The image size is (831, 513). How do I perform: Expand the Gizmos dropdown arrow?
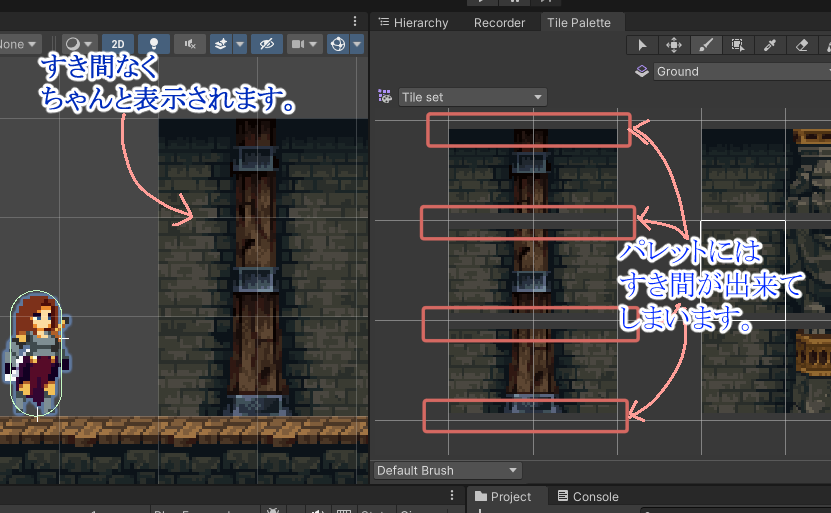click(x=357, y=44)
